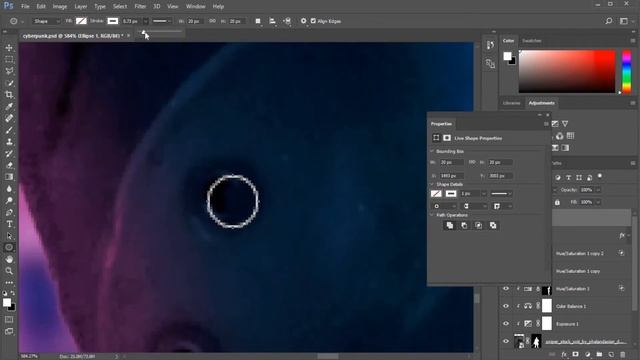Toggle the layer filter switch in Layers panel

[x=600, y=176]
